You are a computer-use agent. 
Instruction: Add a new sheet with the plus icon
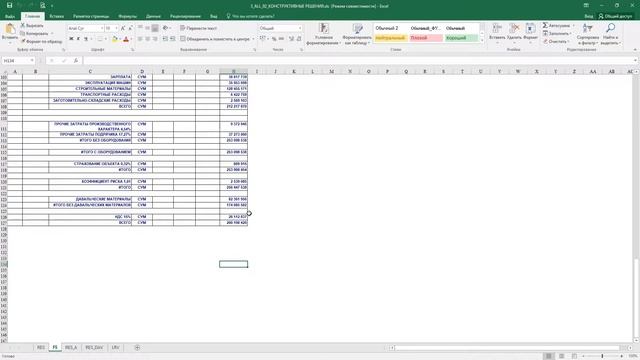click(137, 347)
